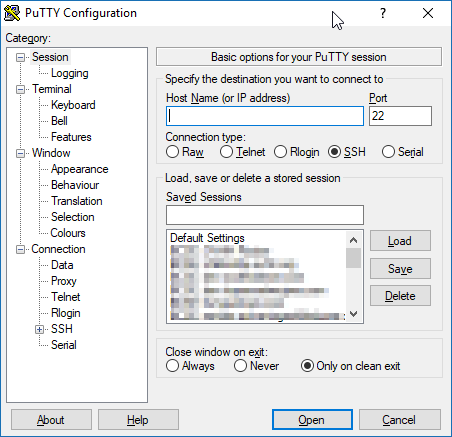This screenshot has height=437, width=452.
Task: Select the Terminal category
Action: (52, 89)
